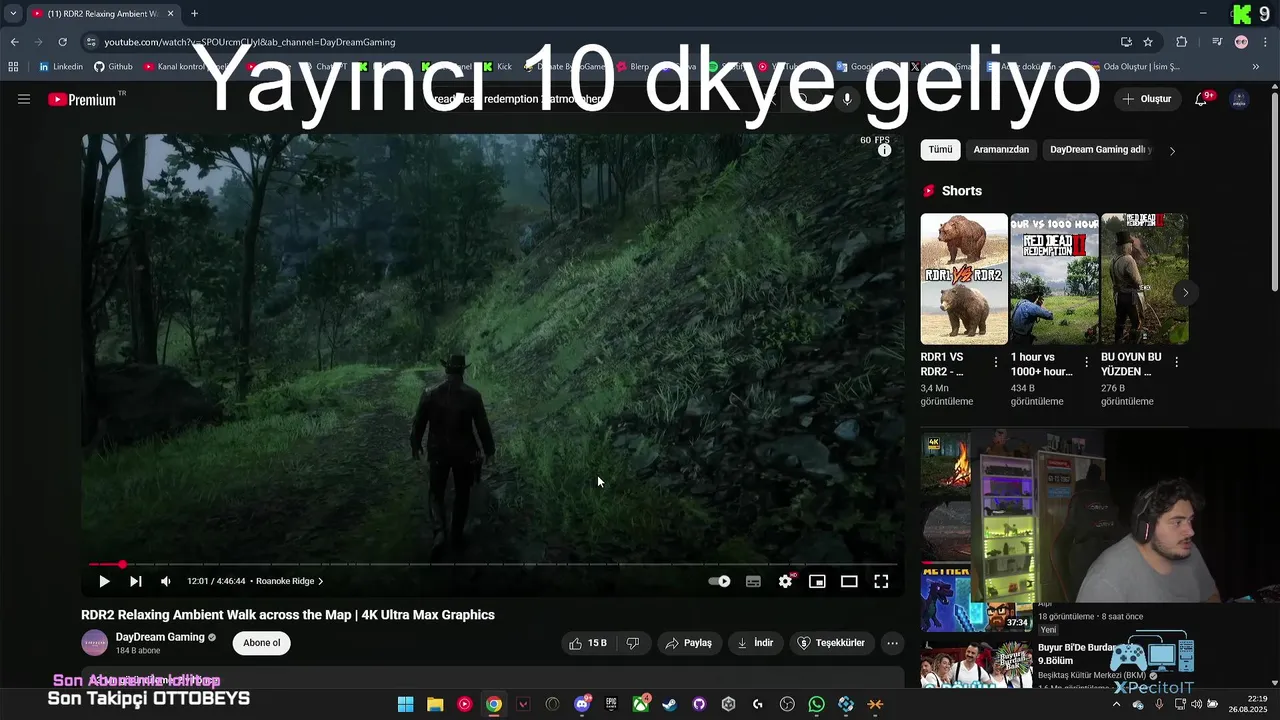
Task: Expand the Roanoke Ridge chapter list
Action: [x=289, y=581]
